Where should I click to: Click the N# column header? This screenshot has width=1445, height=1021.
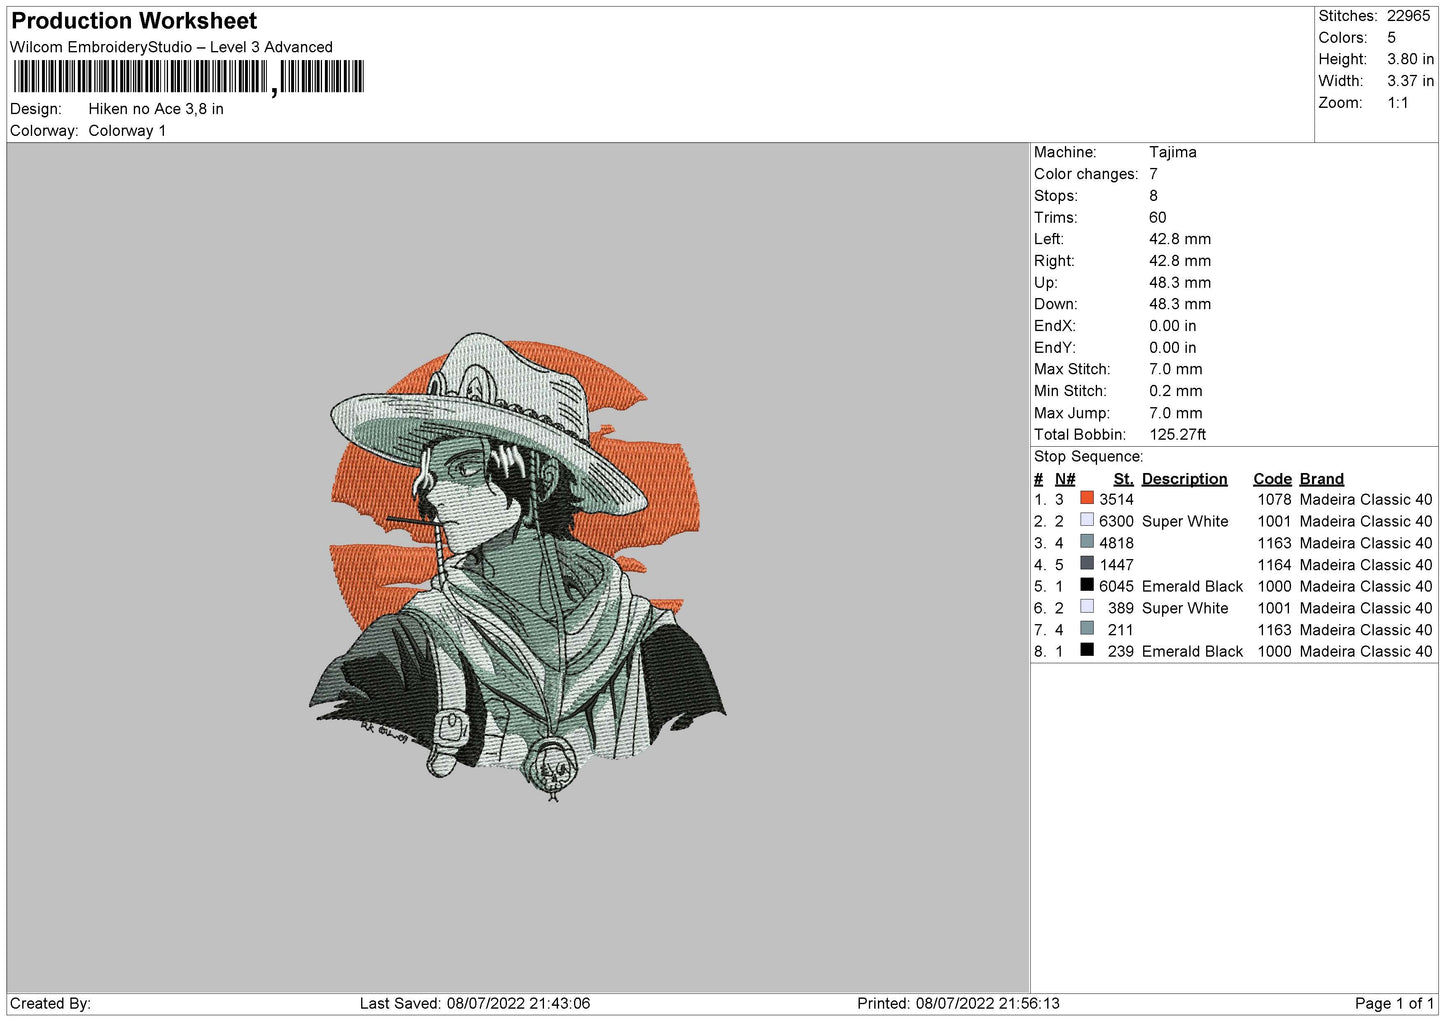(x=1065, y=479)
